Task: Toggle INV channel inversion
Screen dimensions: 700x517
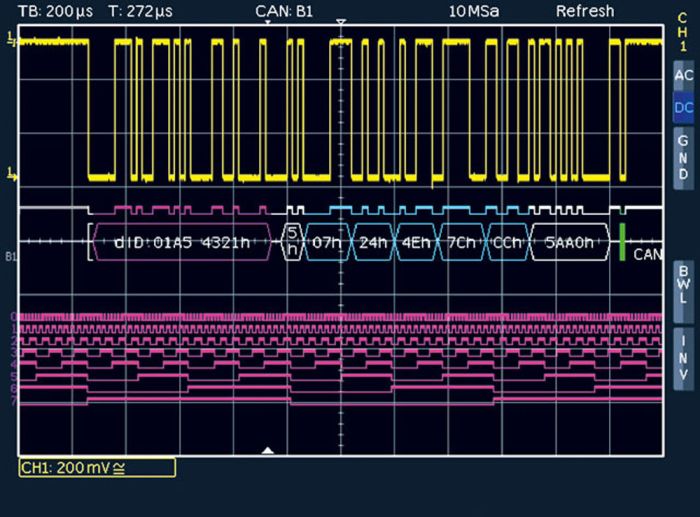Action: (x=683, y=359)
